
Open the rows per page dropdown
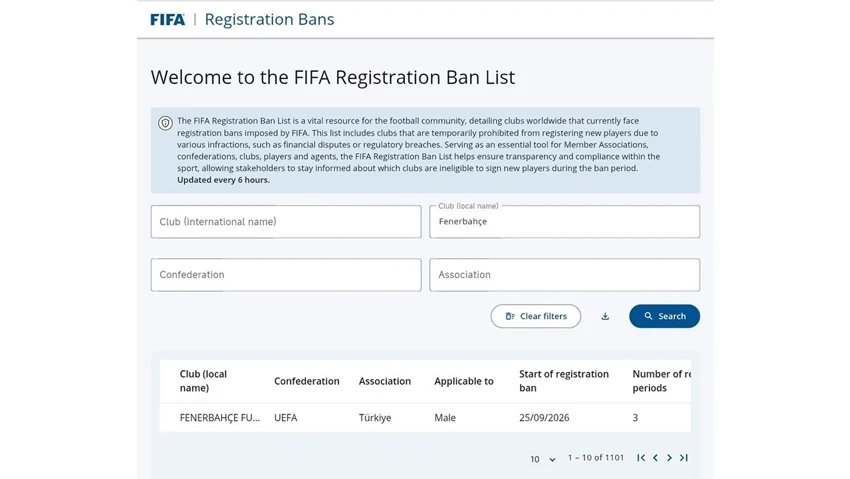tap(543, 459)
